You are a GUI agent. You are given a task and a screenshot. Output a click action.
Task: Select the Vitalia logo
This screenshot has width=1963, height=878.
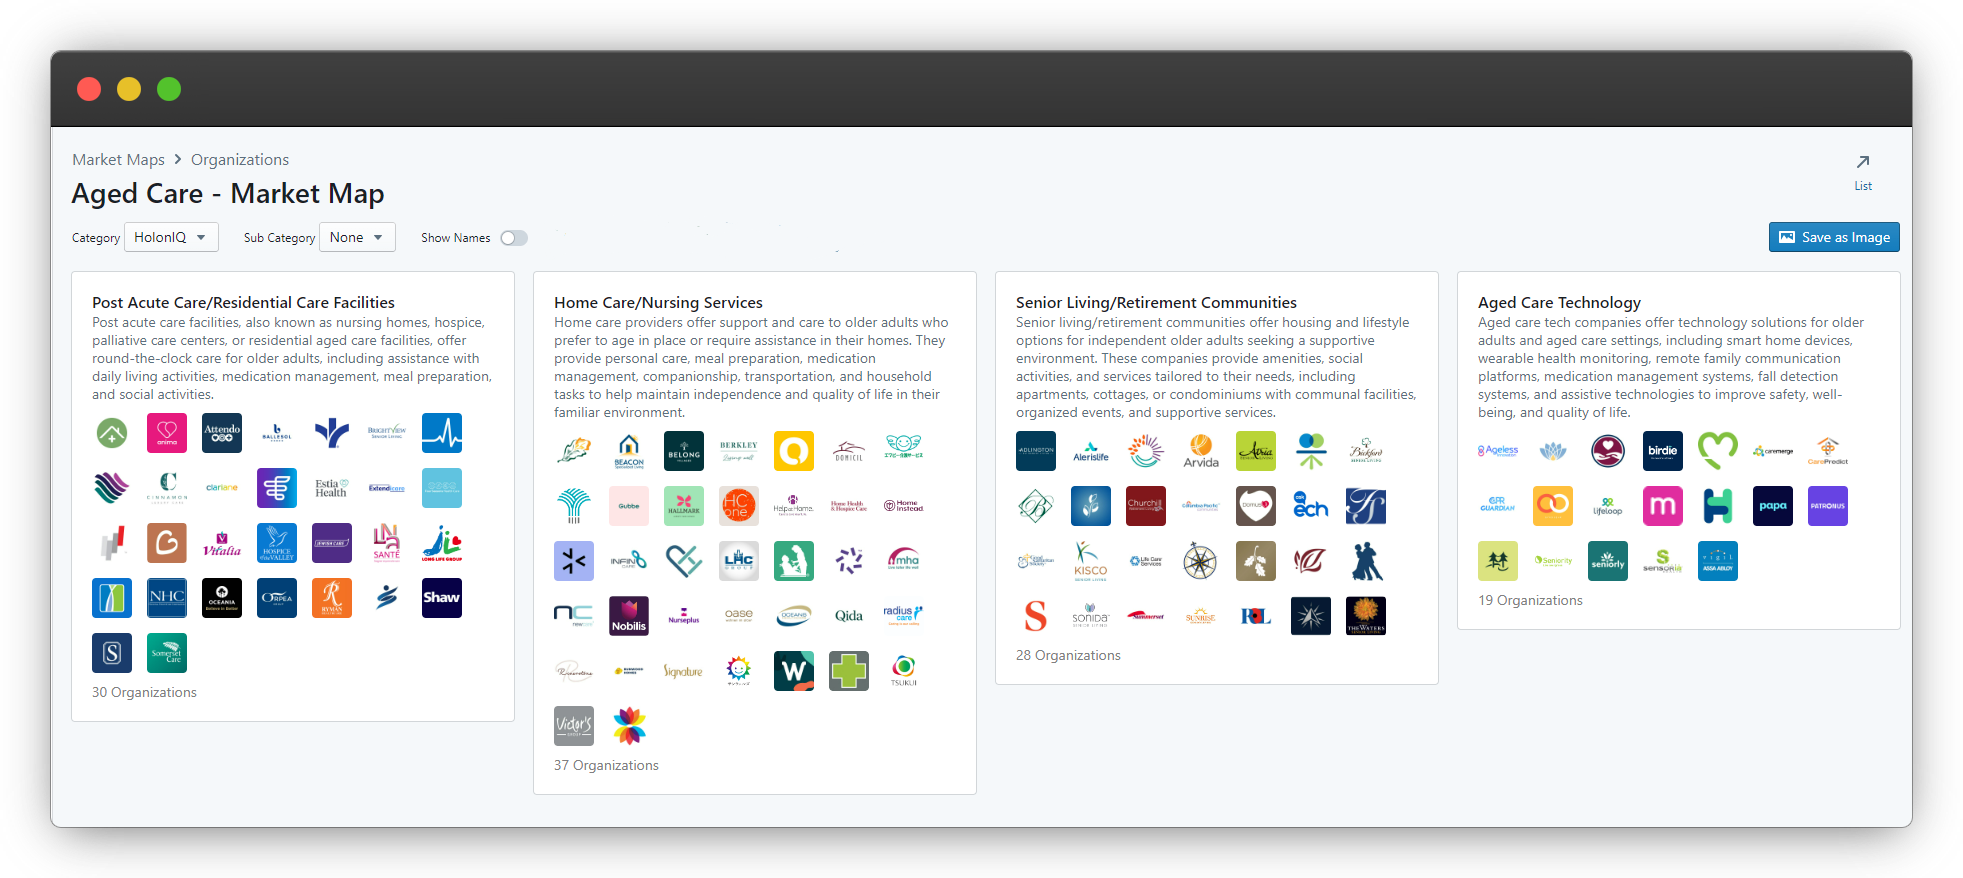coord(222,543)
